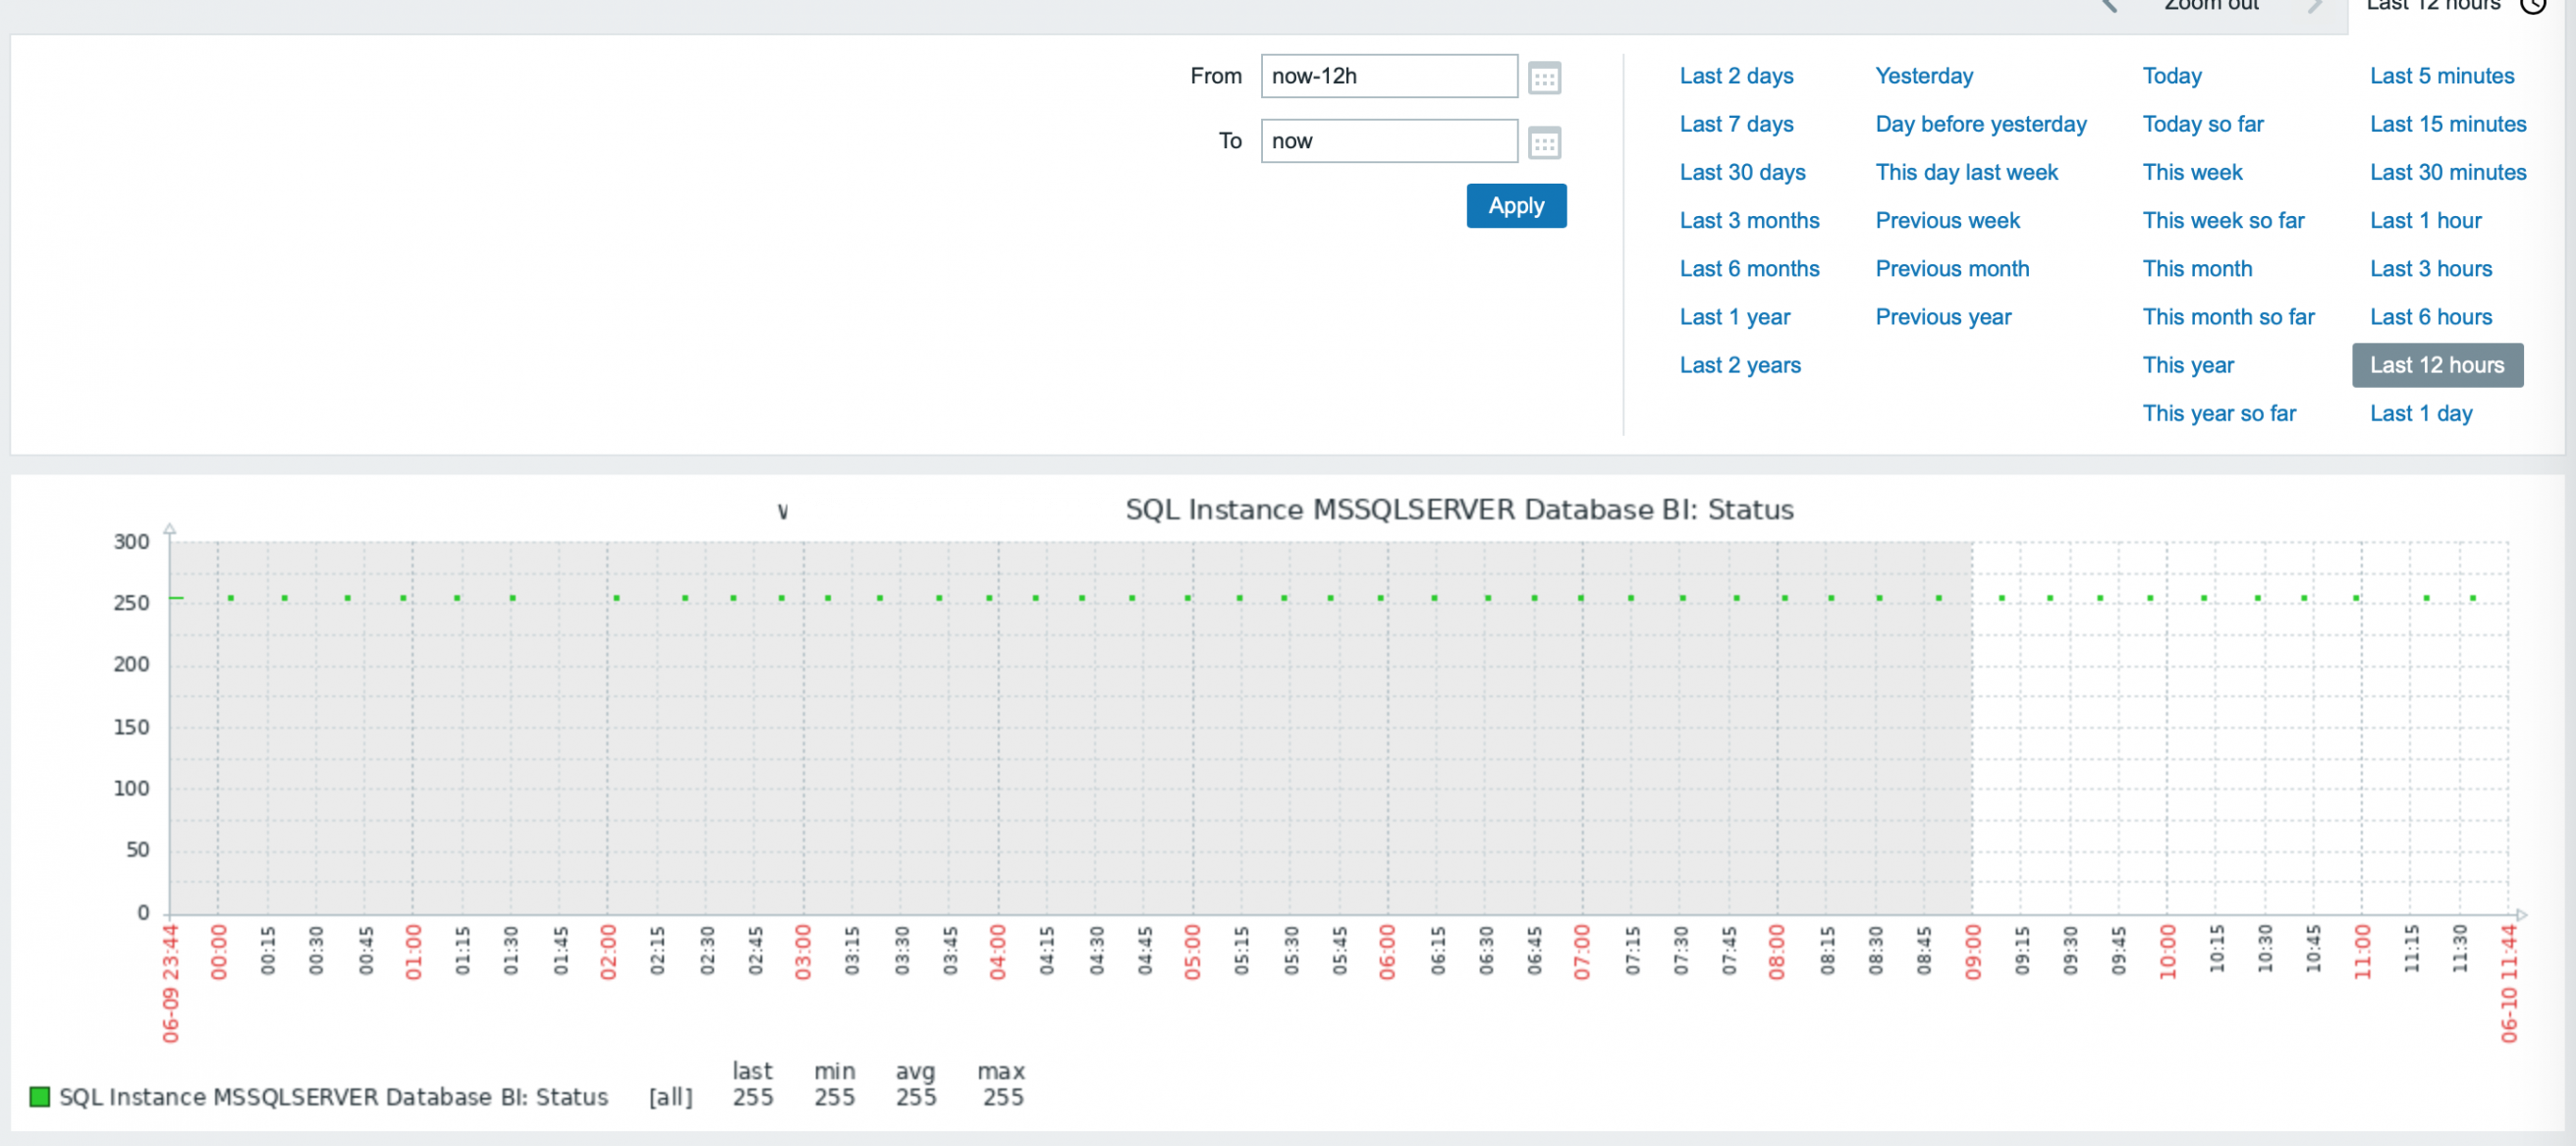Click into the From time field
This screenshot has width=2576, height=1146.
1388,77
